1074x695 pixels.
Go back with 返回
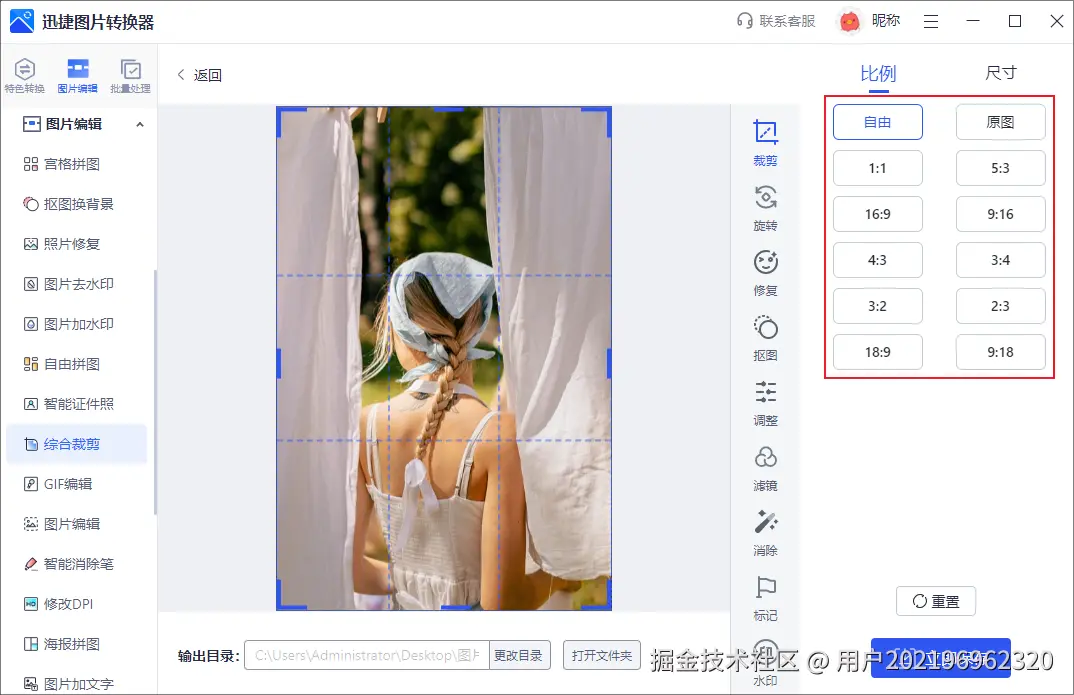click(199, 75)
